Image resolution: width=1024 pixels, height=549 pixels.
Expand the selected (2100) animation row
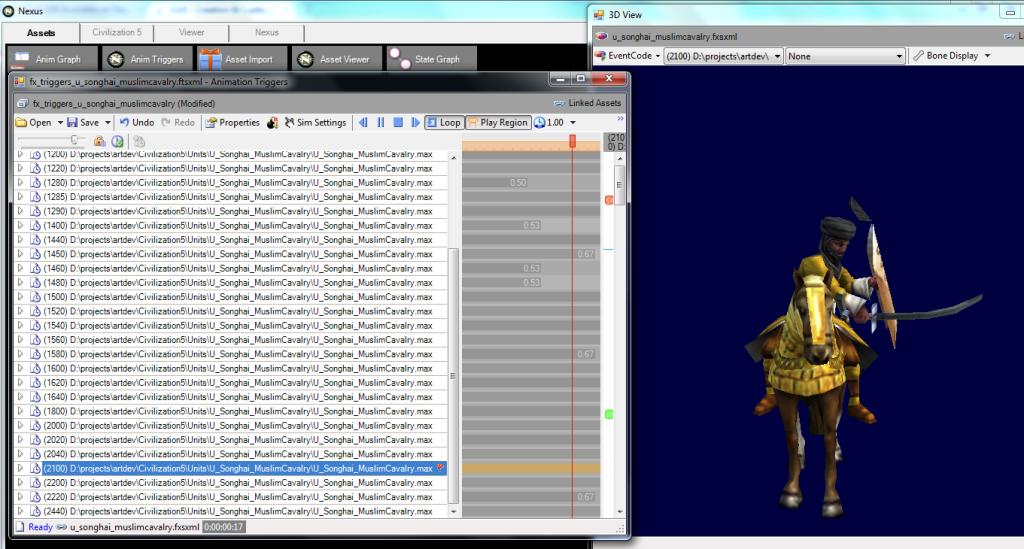[20, 468]
